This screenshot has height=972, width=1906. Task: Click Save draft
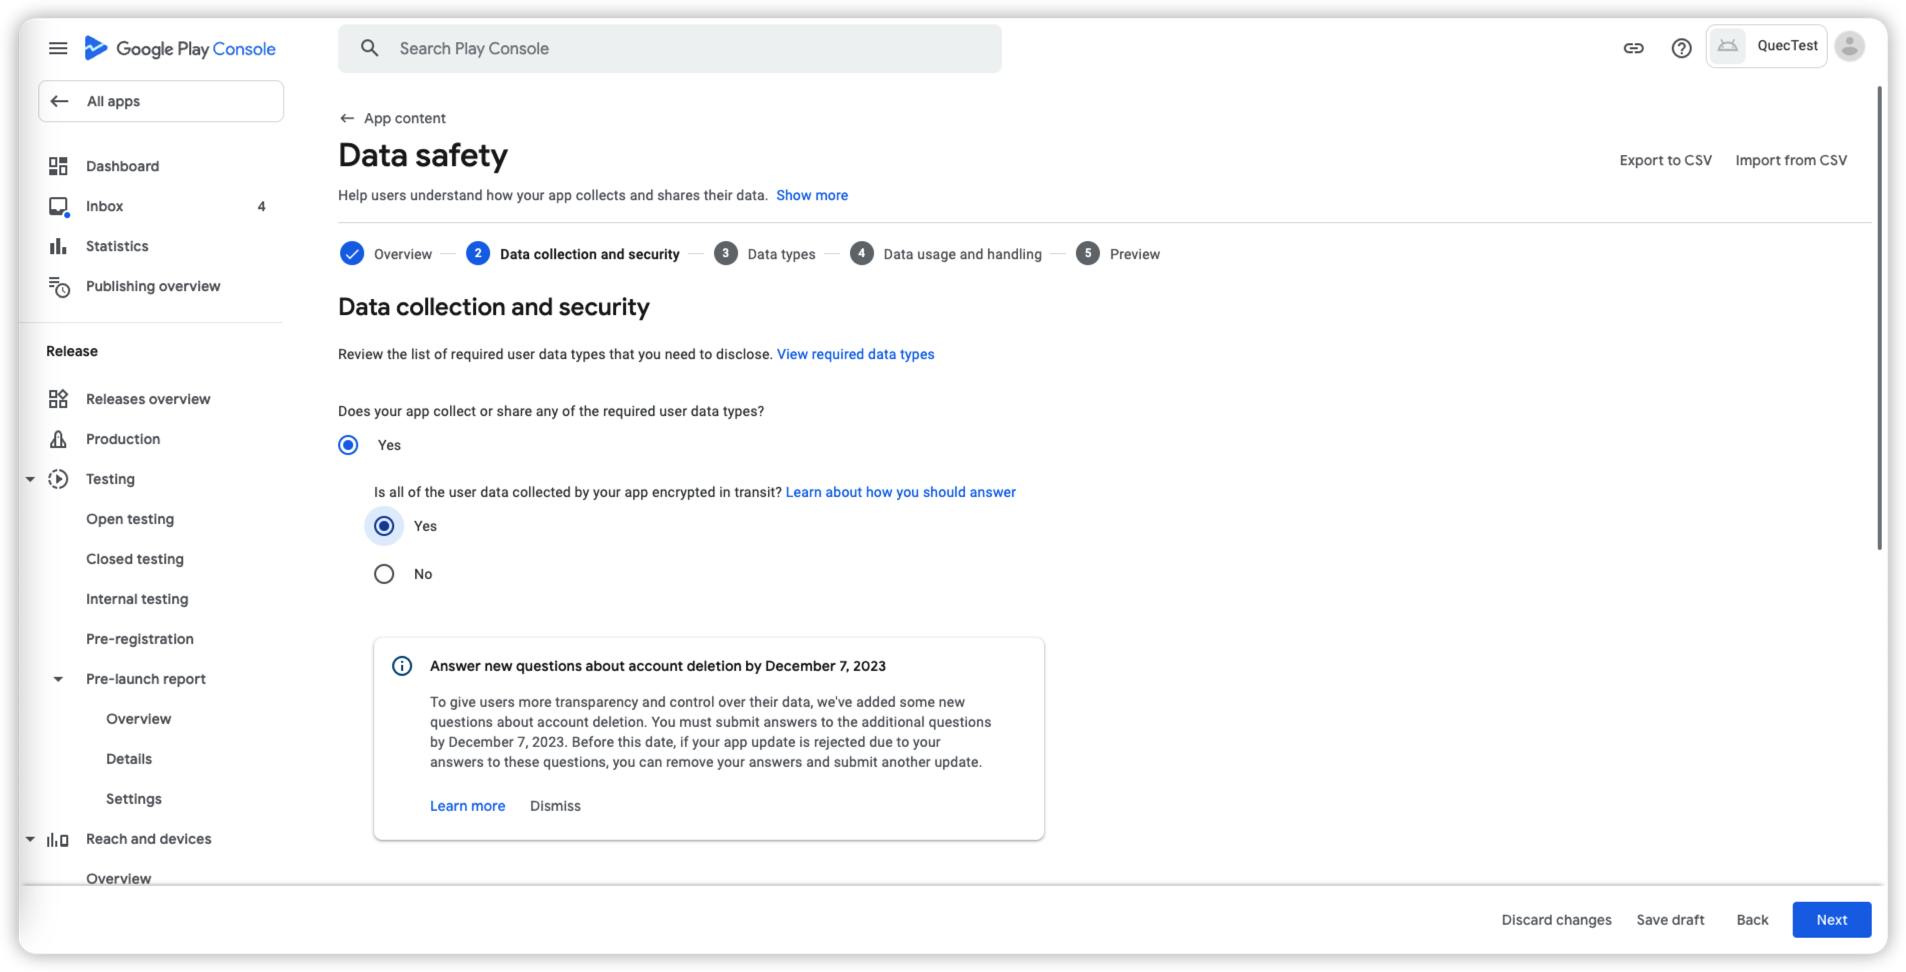point(1670,920)
